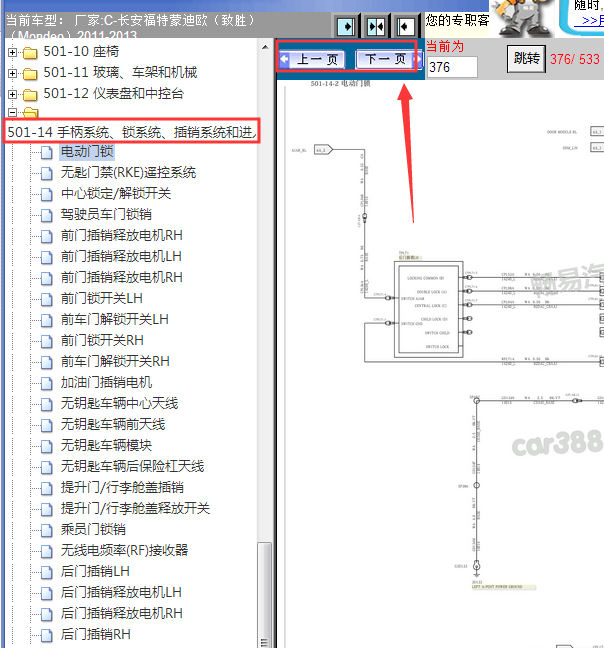This screenshot has height=648, width=604.
Task: Click the page number field showing 376
Action: (452, 67)
